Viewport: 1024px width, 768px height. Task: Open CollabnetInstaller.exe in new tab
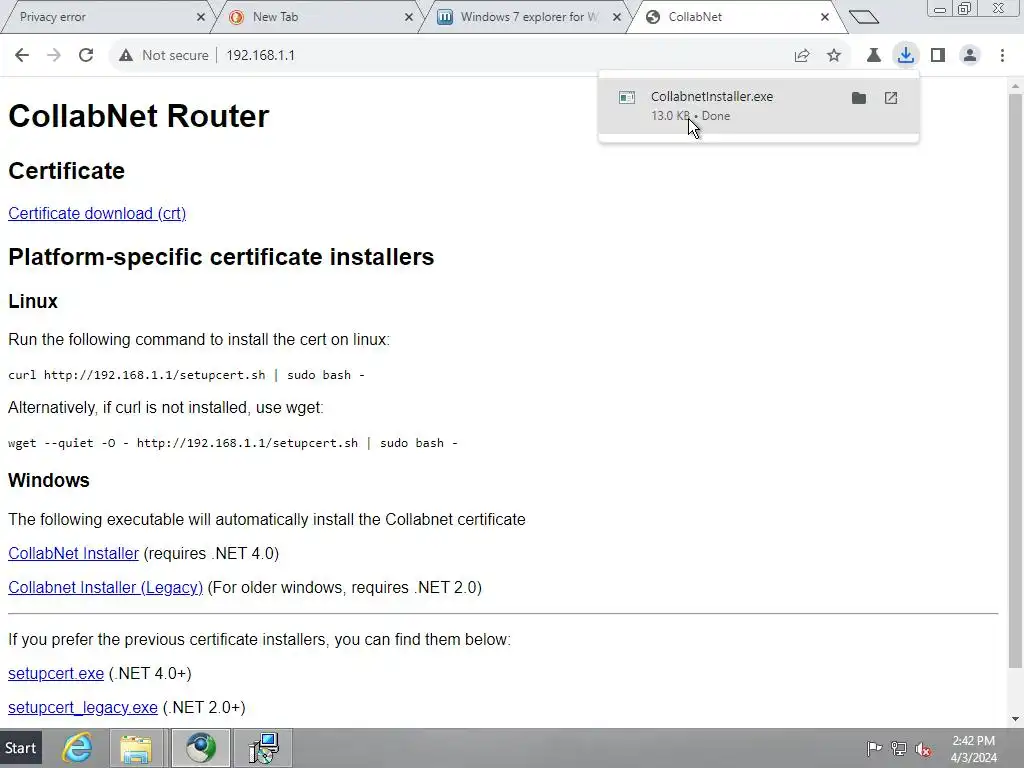coord(891,98)
